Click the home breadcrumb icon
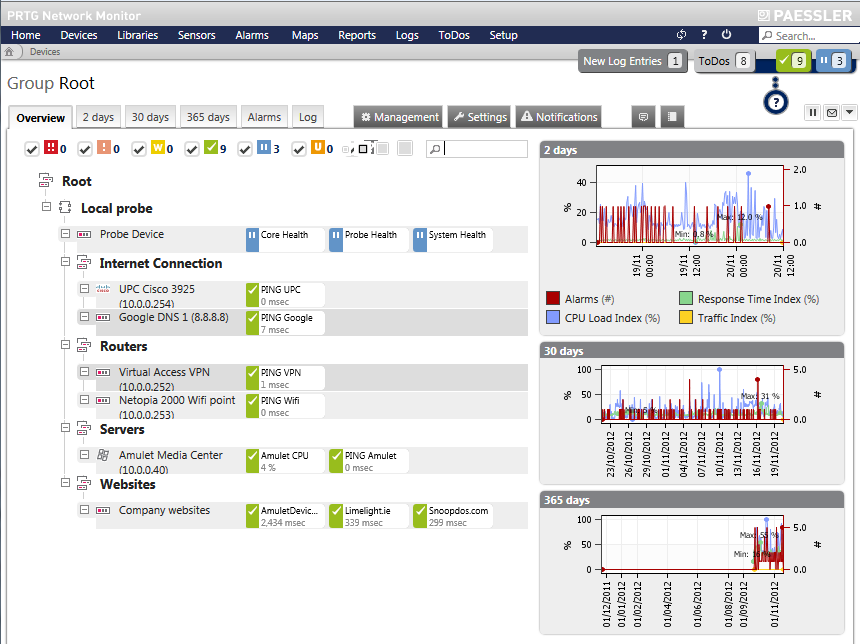 [x=9, y=52]
